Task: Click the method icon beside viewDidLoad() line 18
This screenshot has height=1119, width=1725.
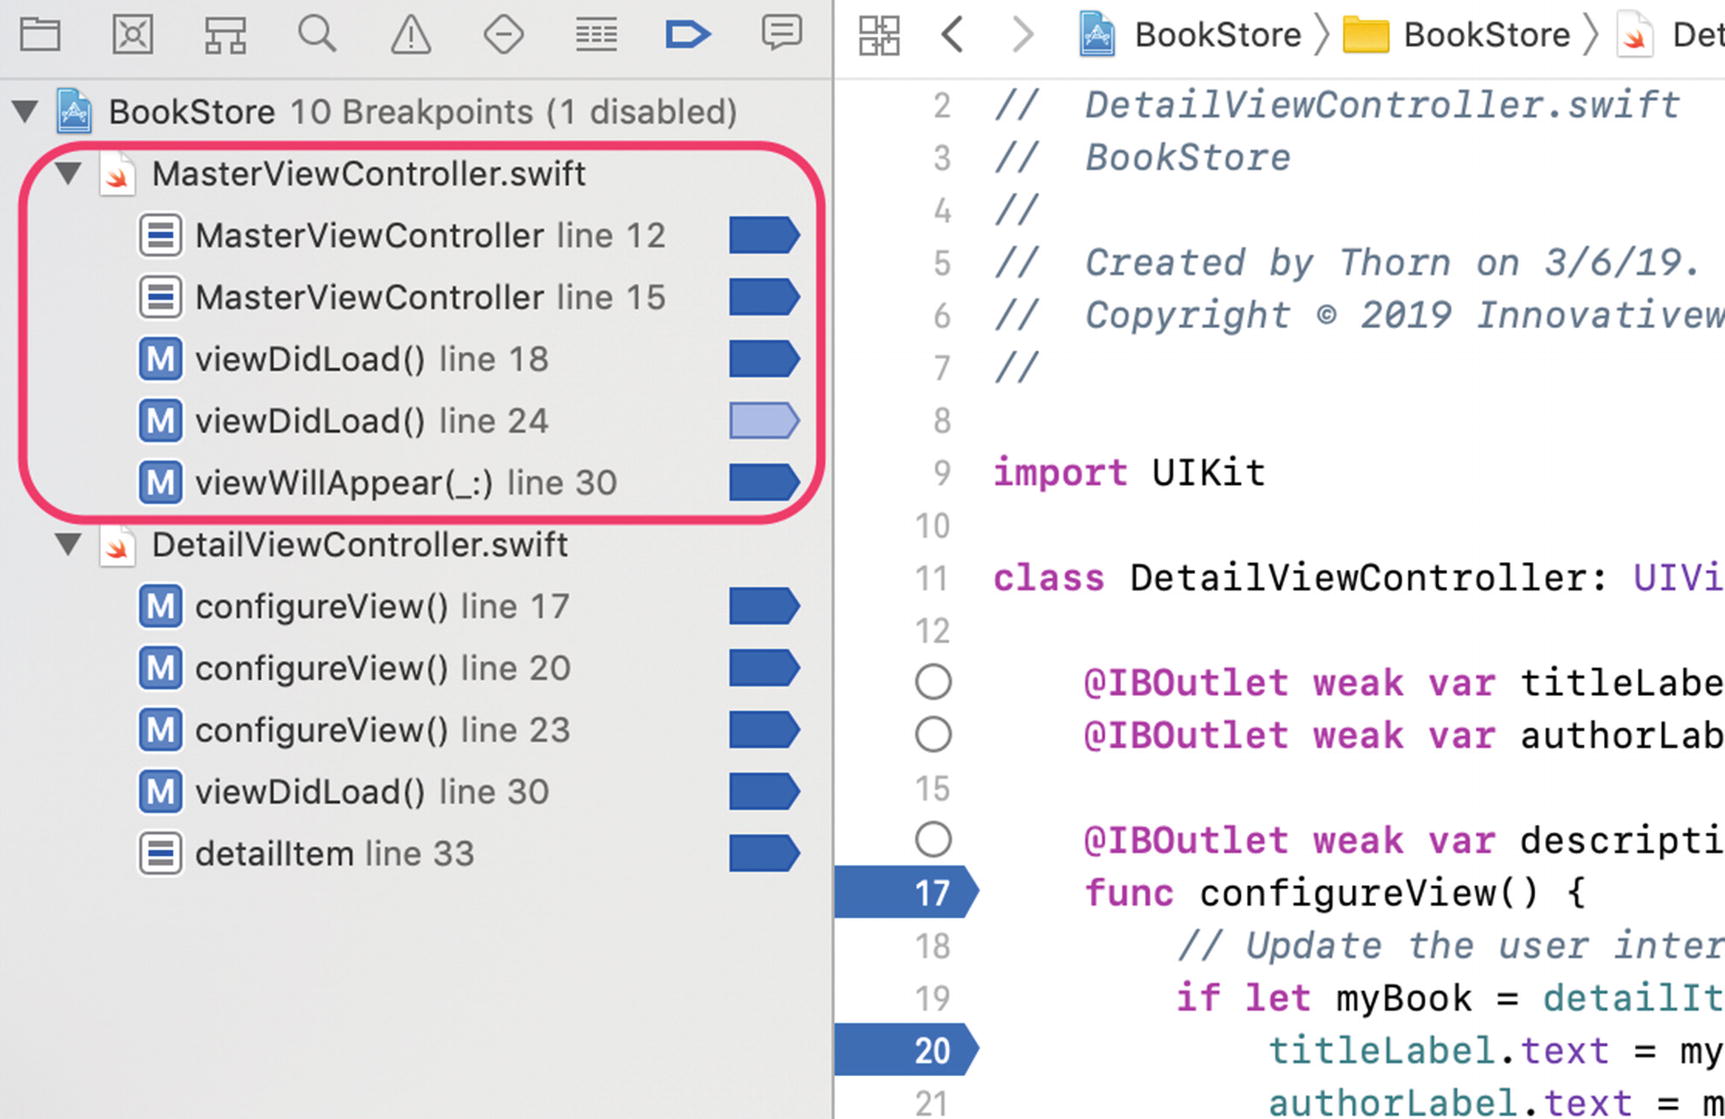Action: coord(160,359)
